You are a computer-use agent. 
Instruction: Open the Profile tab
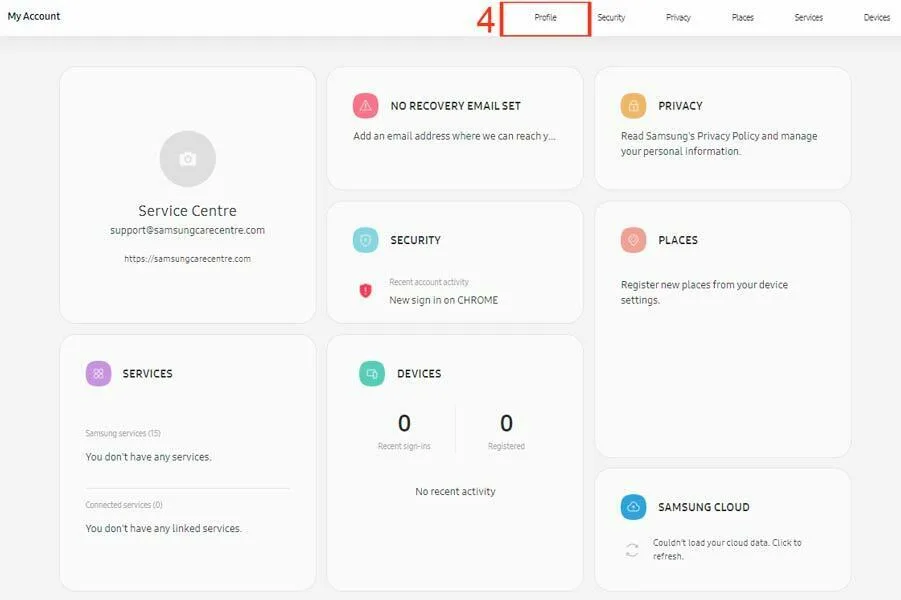point(545,18)
